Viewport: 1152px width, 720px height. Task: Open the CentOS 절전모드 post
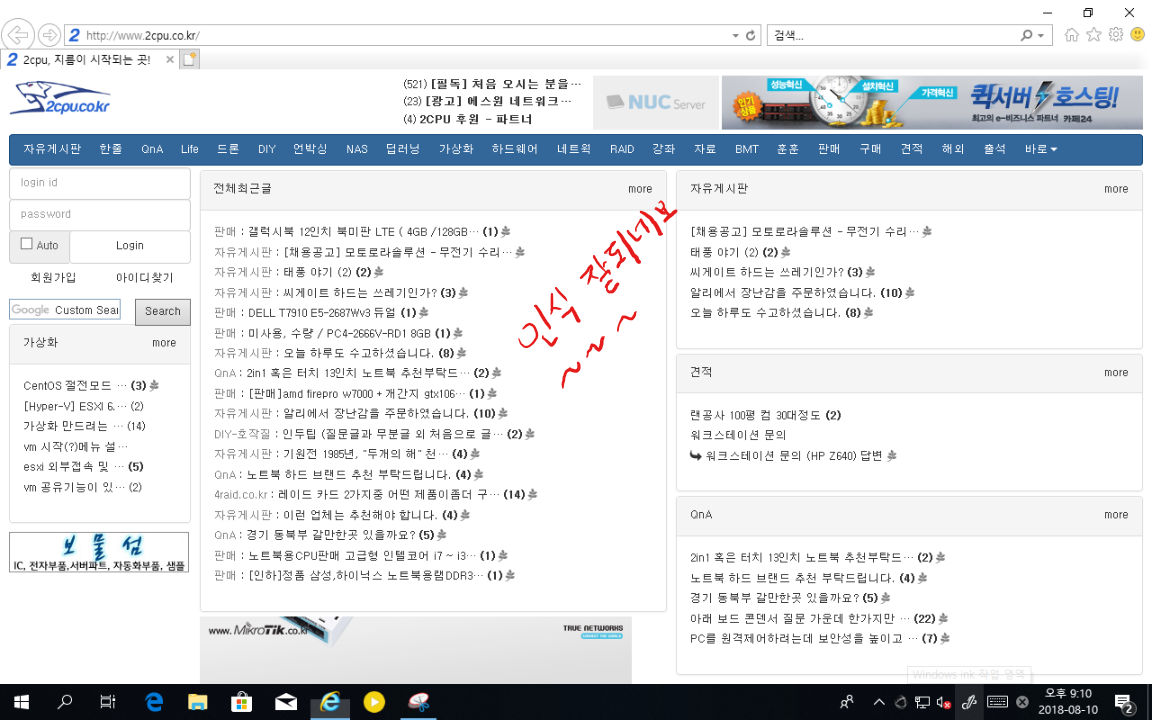click(75, 386)
